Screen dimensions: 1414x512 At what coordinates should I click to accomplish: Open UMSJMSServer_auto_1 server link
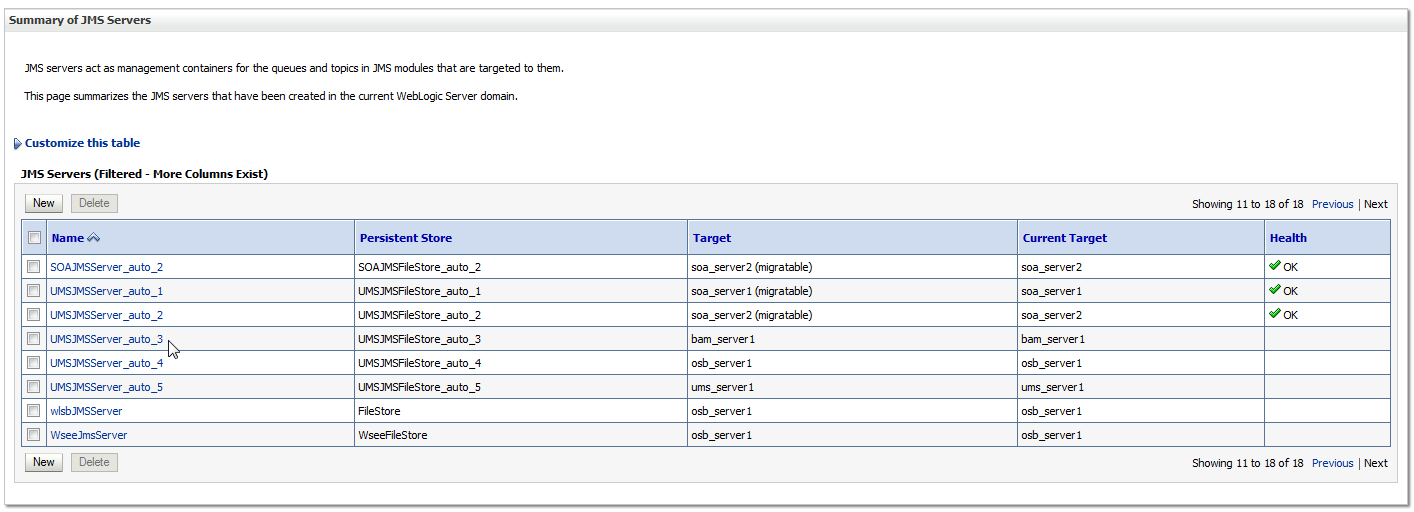[106, 291]
